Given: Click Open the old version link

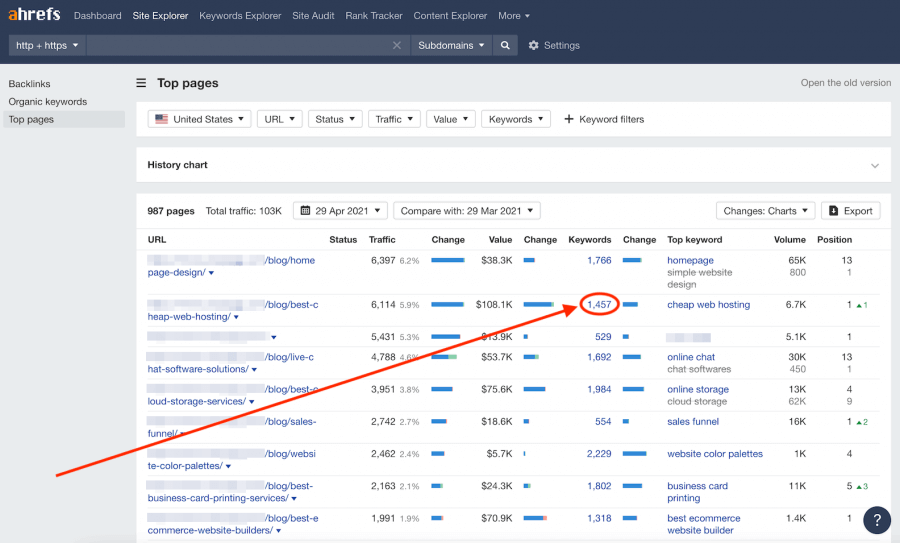Looking at the screenshot, I should (845, 83).
